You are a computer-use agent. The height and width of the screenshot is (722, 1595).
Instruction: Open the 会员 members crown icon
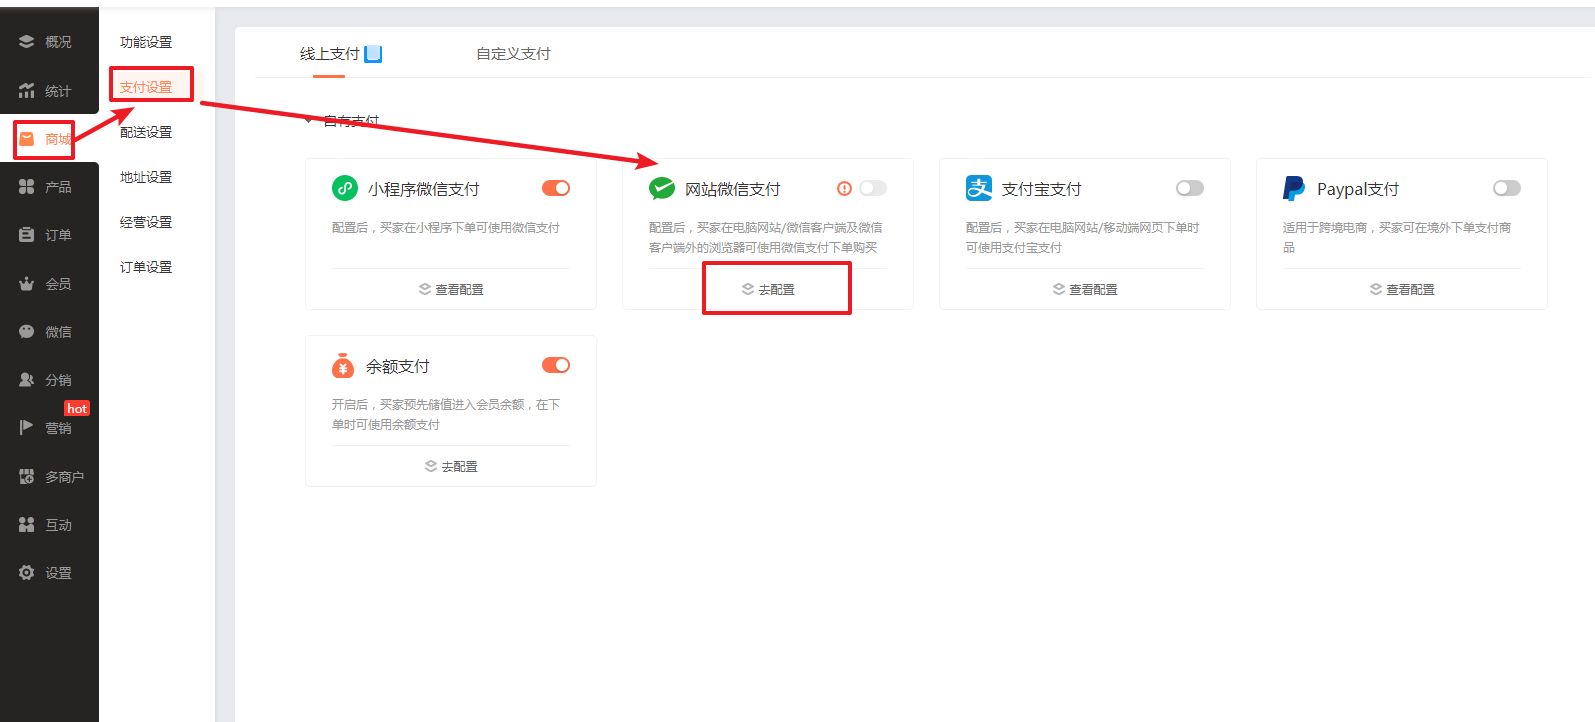coord(27,284)
